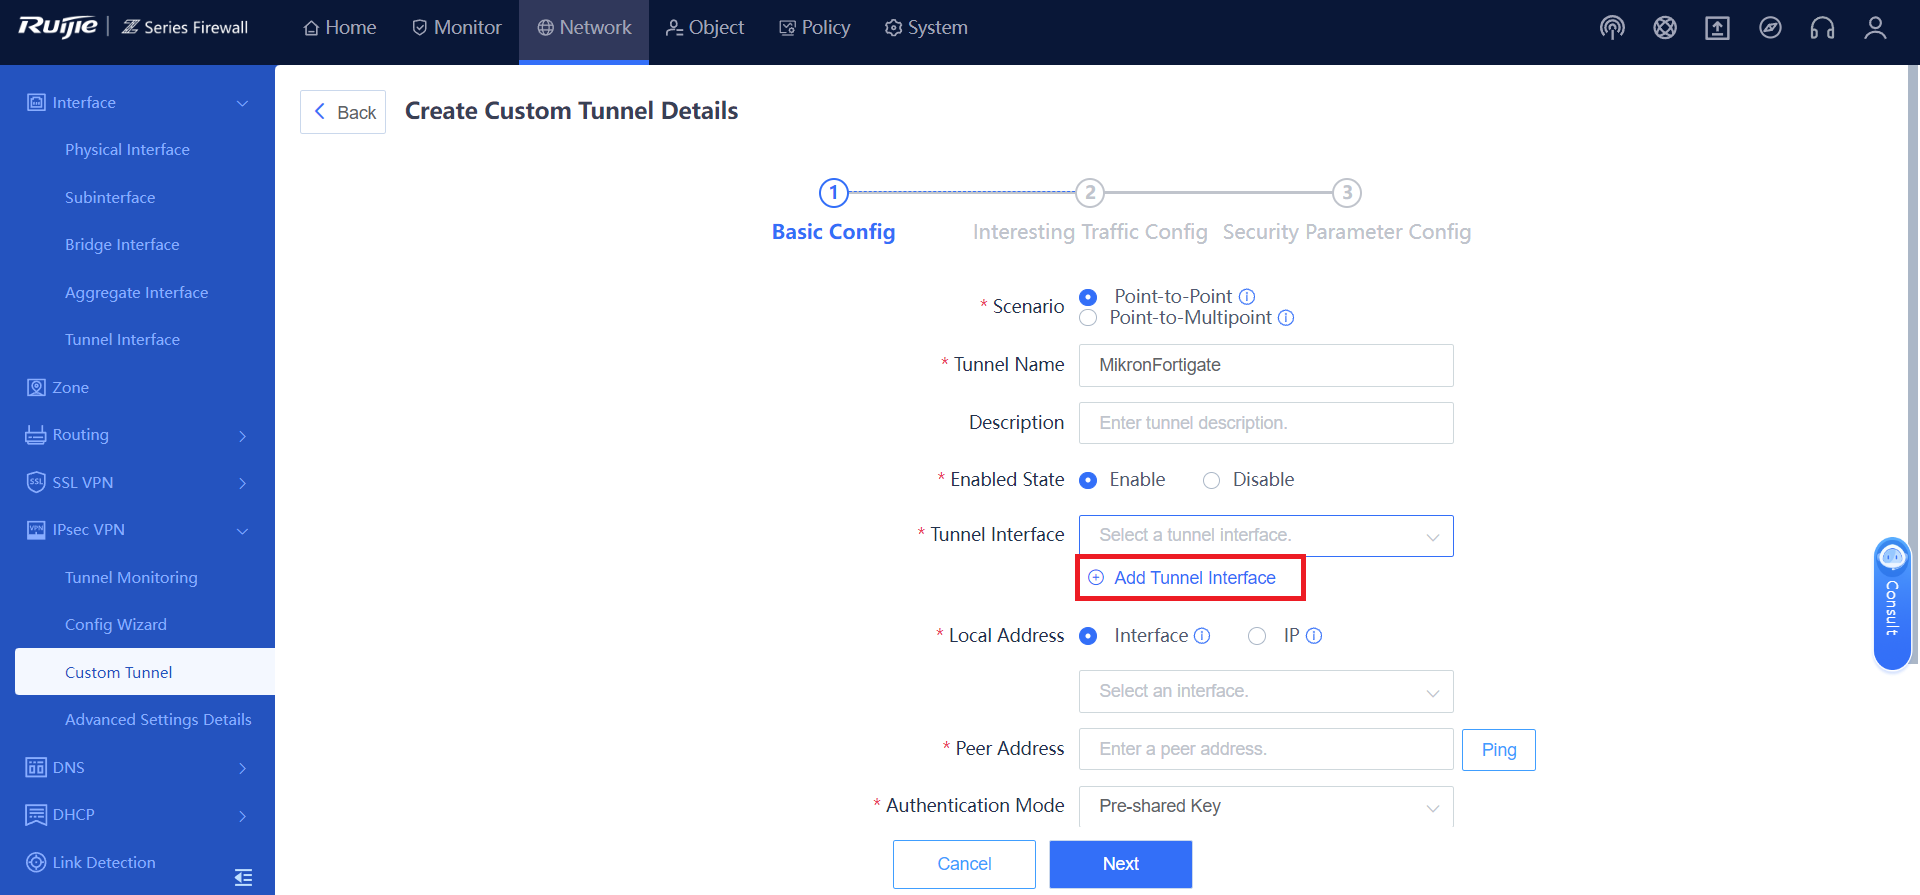This screenshot has width=1920, height=895.
Task: Click the wireless signal icon in top bar
Action: pyautogui.click(x=1612, y=28)
